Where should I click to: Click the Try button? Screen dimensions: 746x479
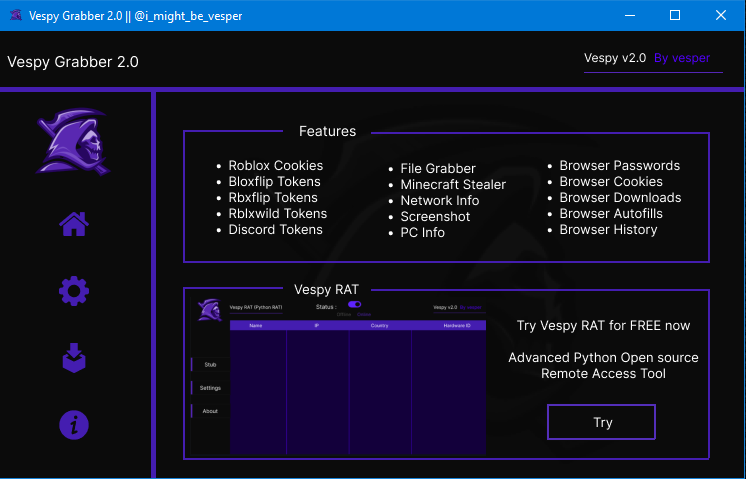point(601,422)
